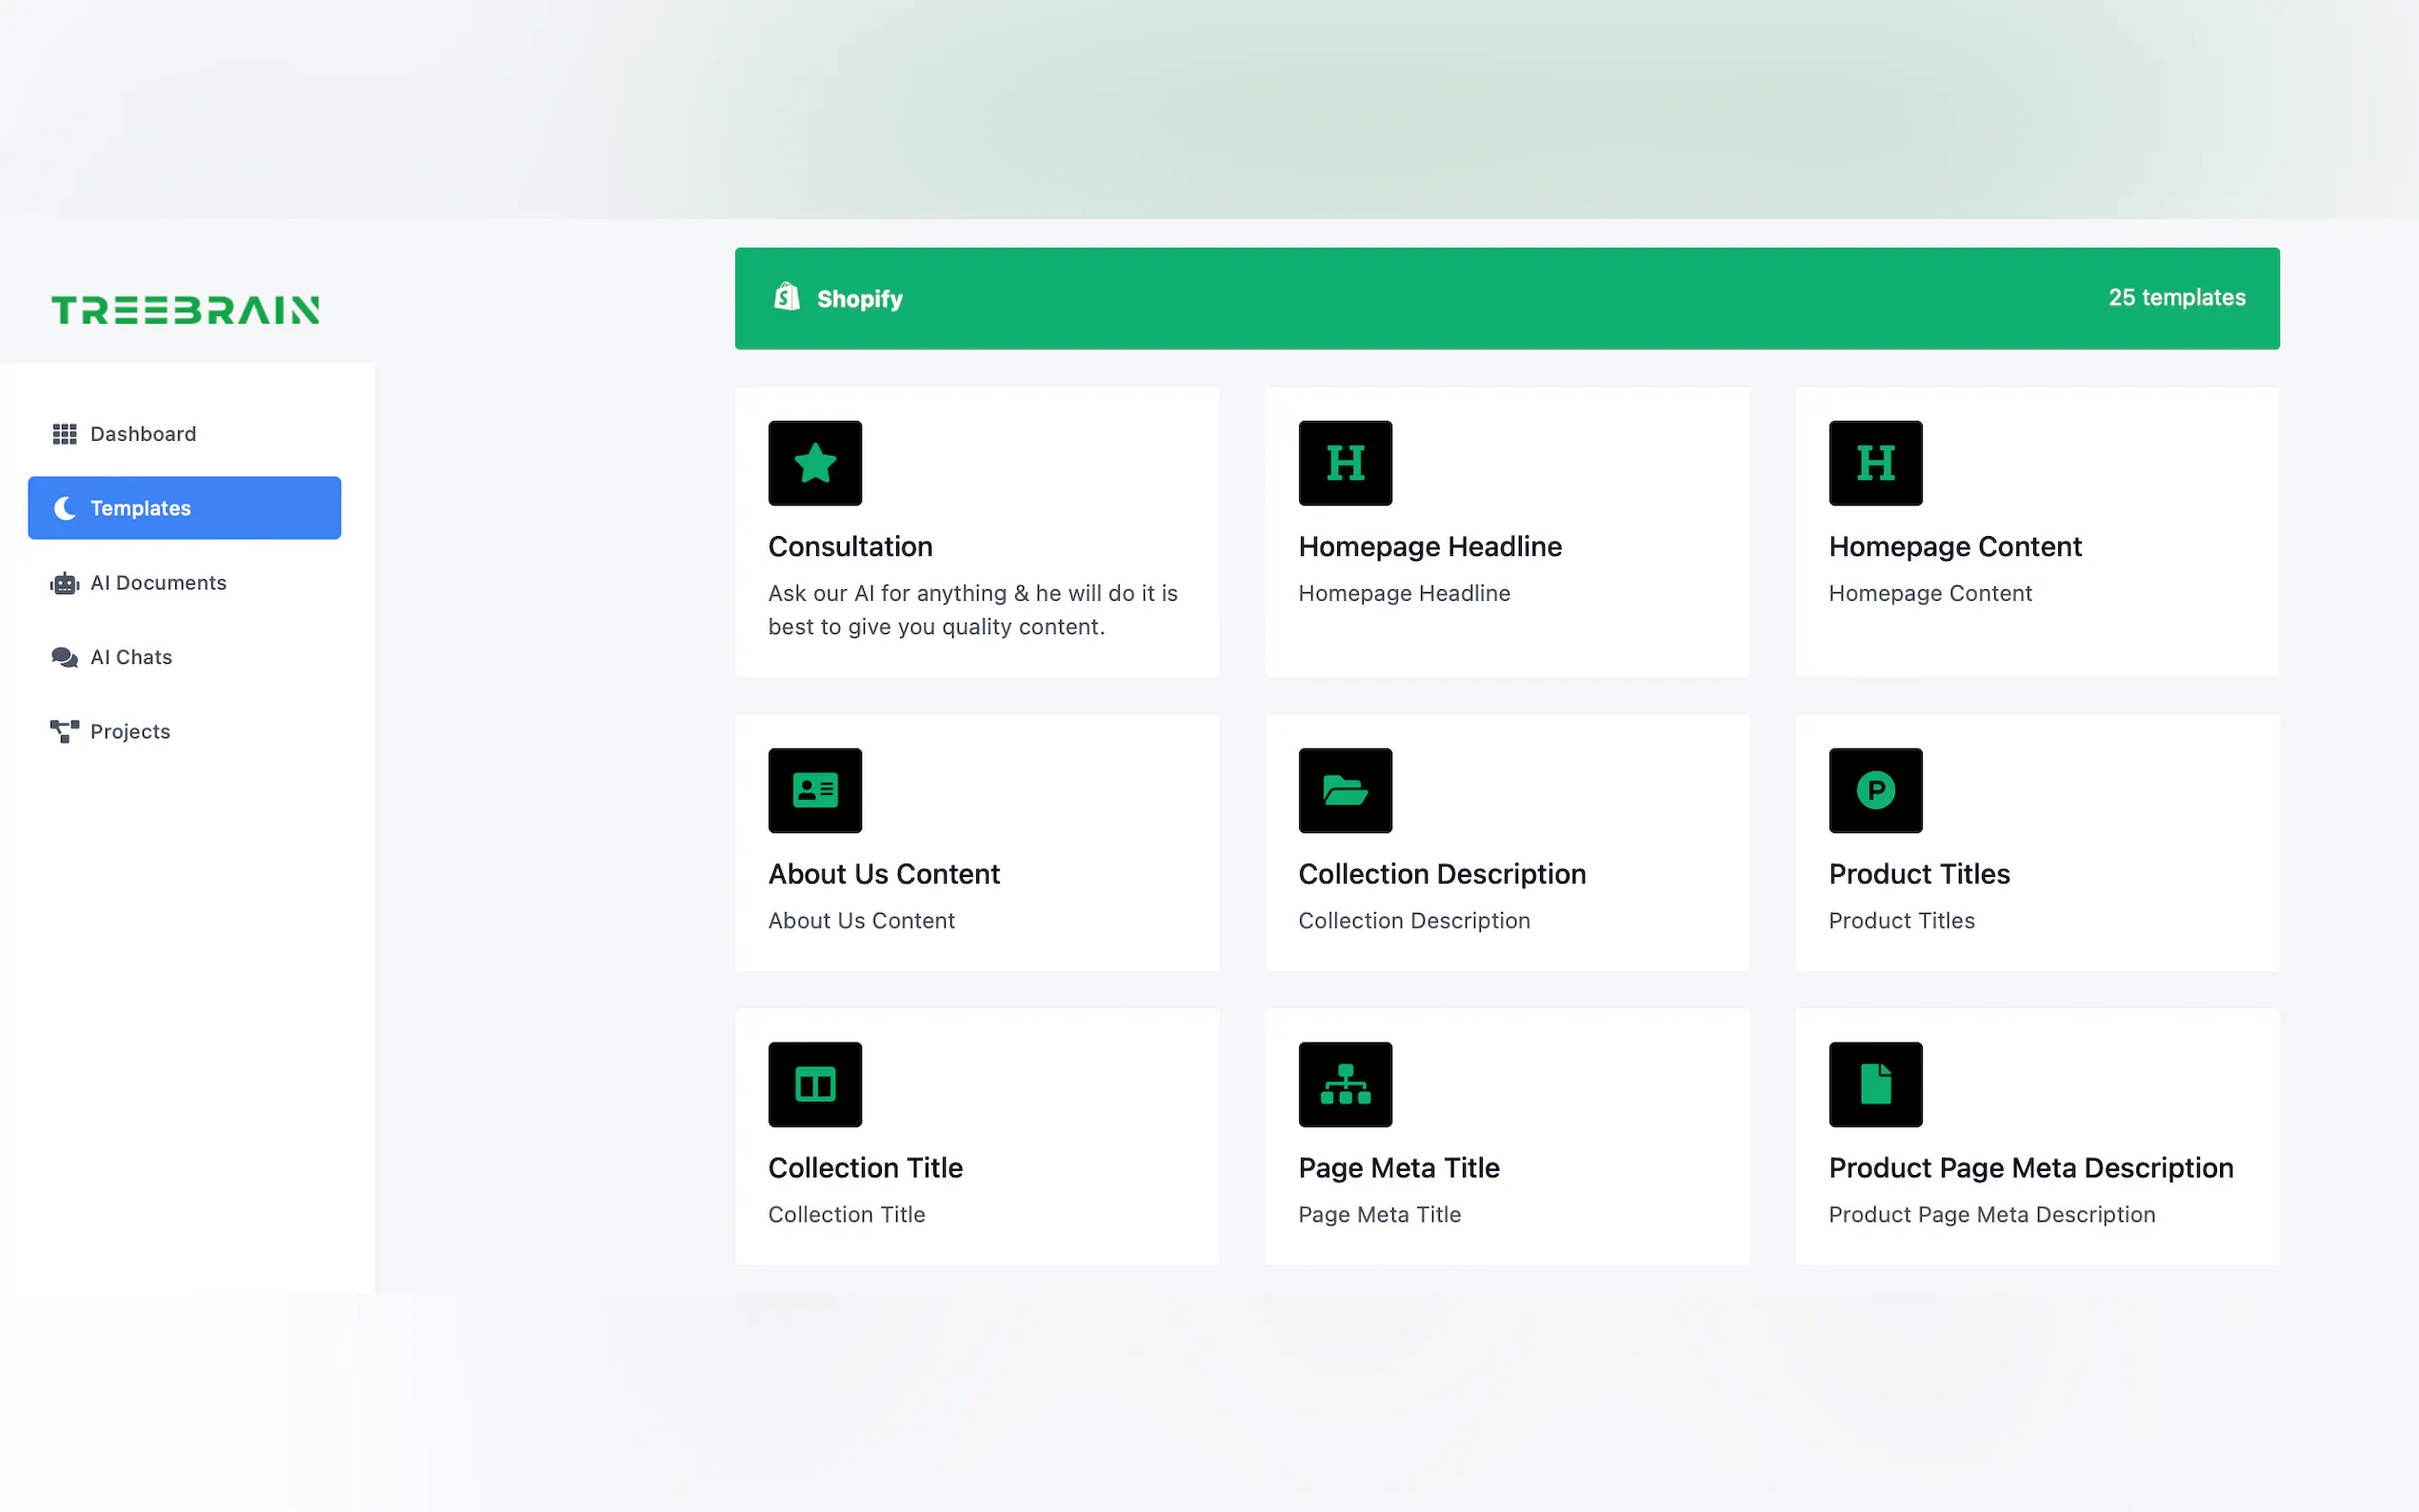
Task: Click the Collection Title columns icon
Action: pos(814,1084)
